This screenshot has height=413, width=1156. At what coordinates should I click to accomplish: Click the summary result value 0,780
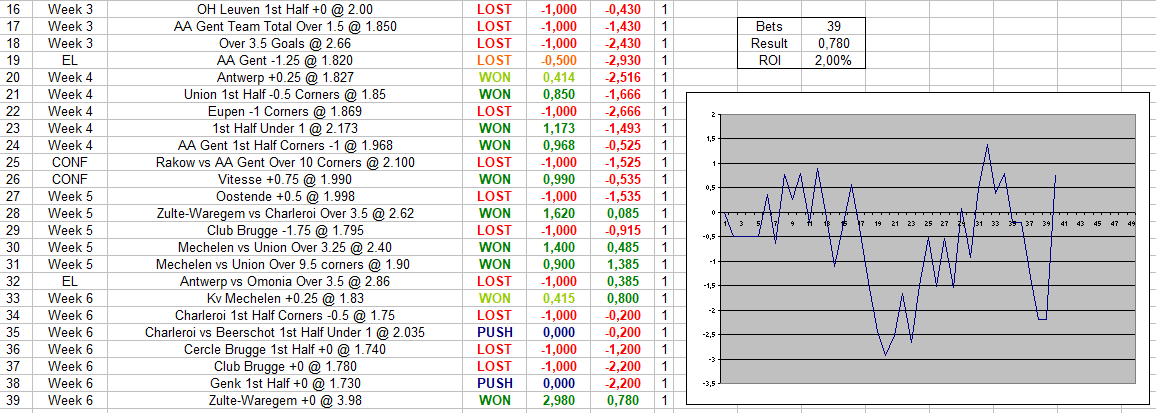tap(833, 44)
